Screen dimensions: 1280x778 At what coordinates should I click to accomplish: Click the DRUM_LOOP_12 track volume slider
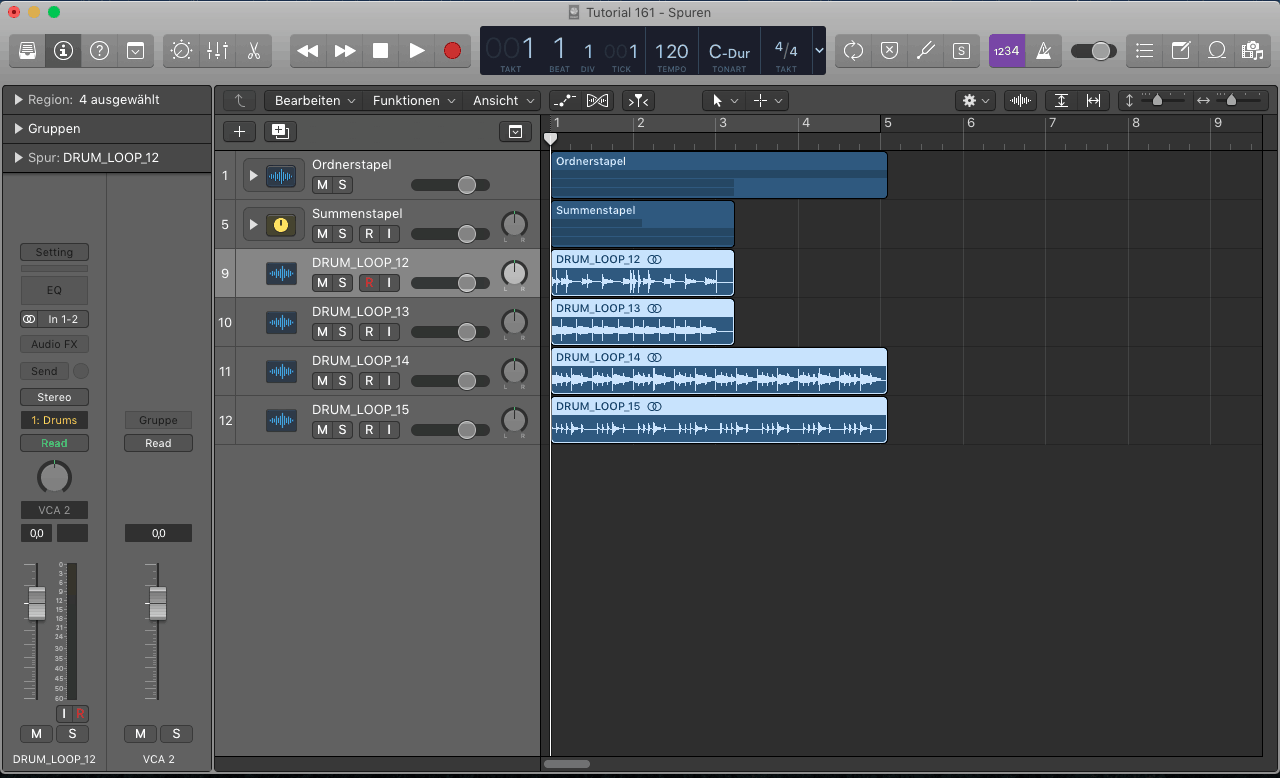pyautogui.click(x=466, y=283)
